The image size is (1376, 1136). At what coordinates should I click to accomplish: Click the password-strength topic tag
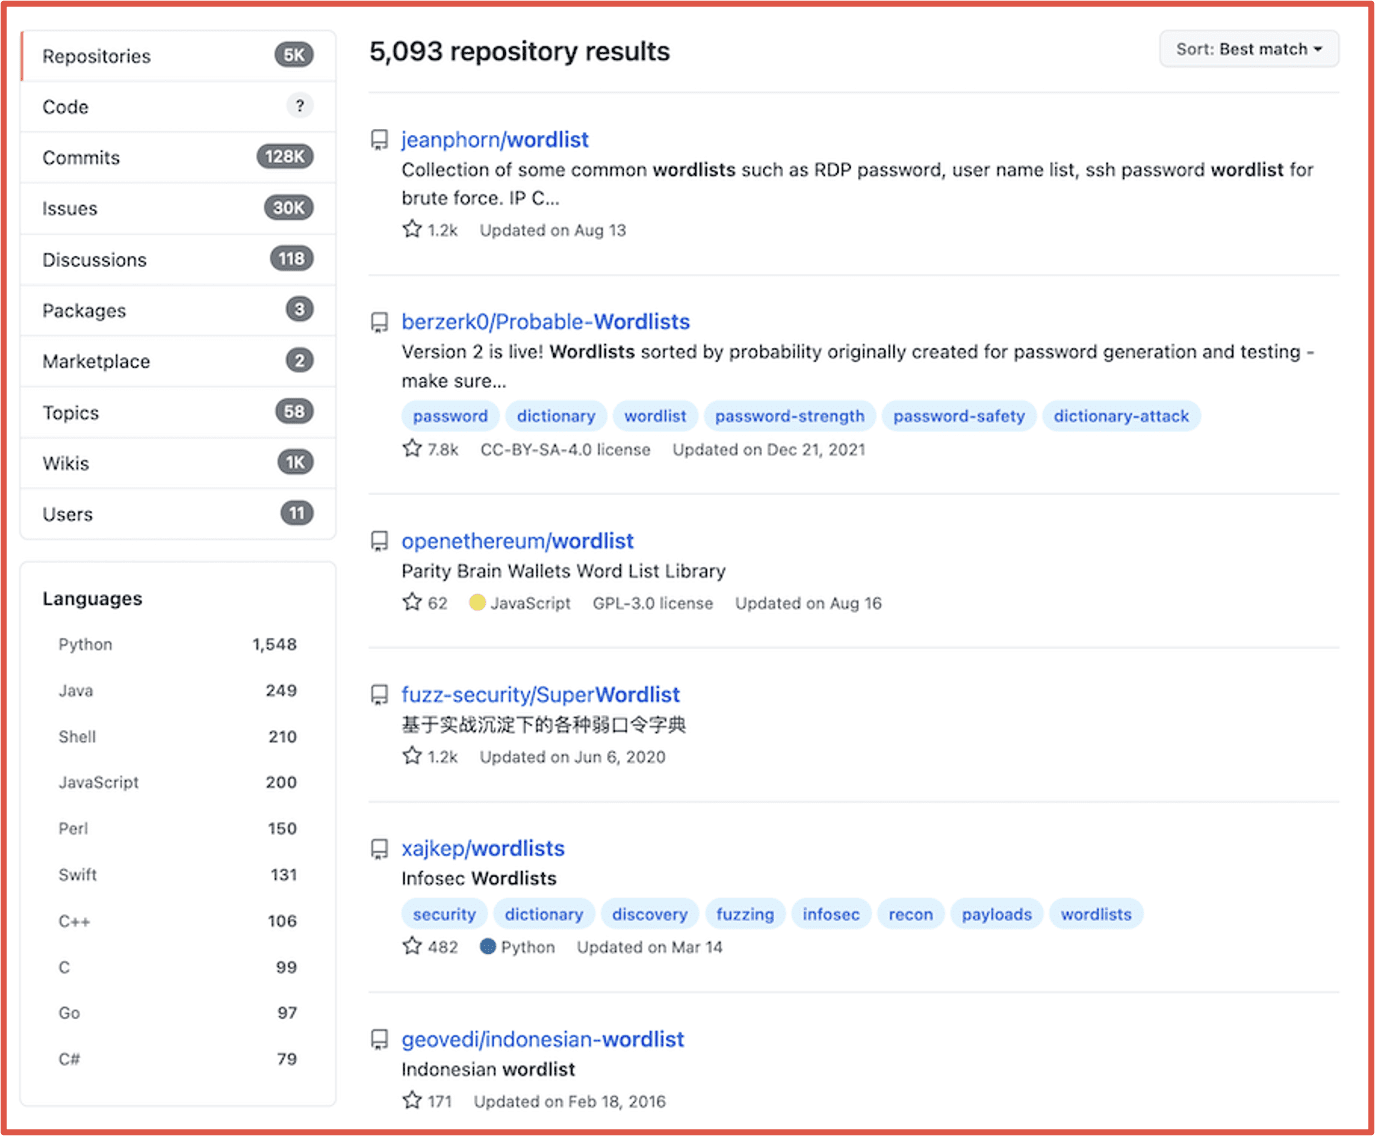tap(790, 416)
